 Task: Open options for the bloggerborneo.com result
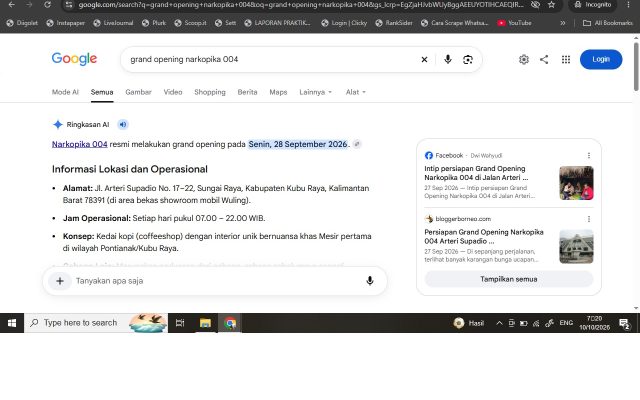point(589,219)
